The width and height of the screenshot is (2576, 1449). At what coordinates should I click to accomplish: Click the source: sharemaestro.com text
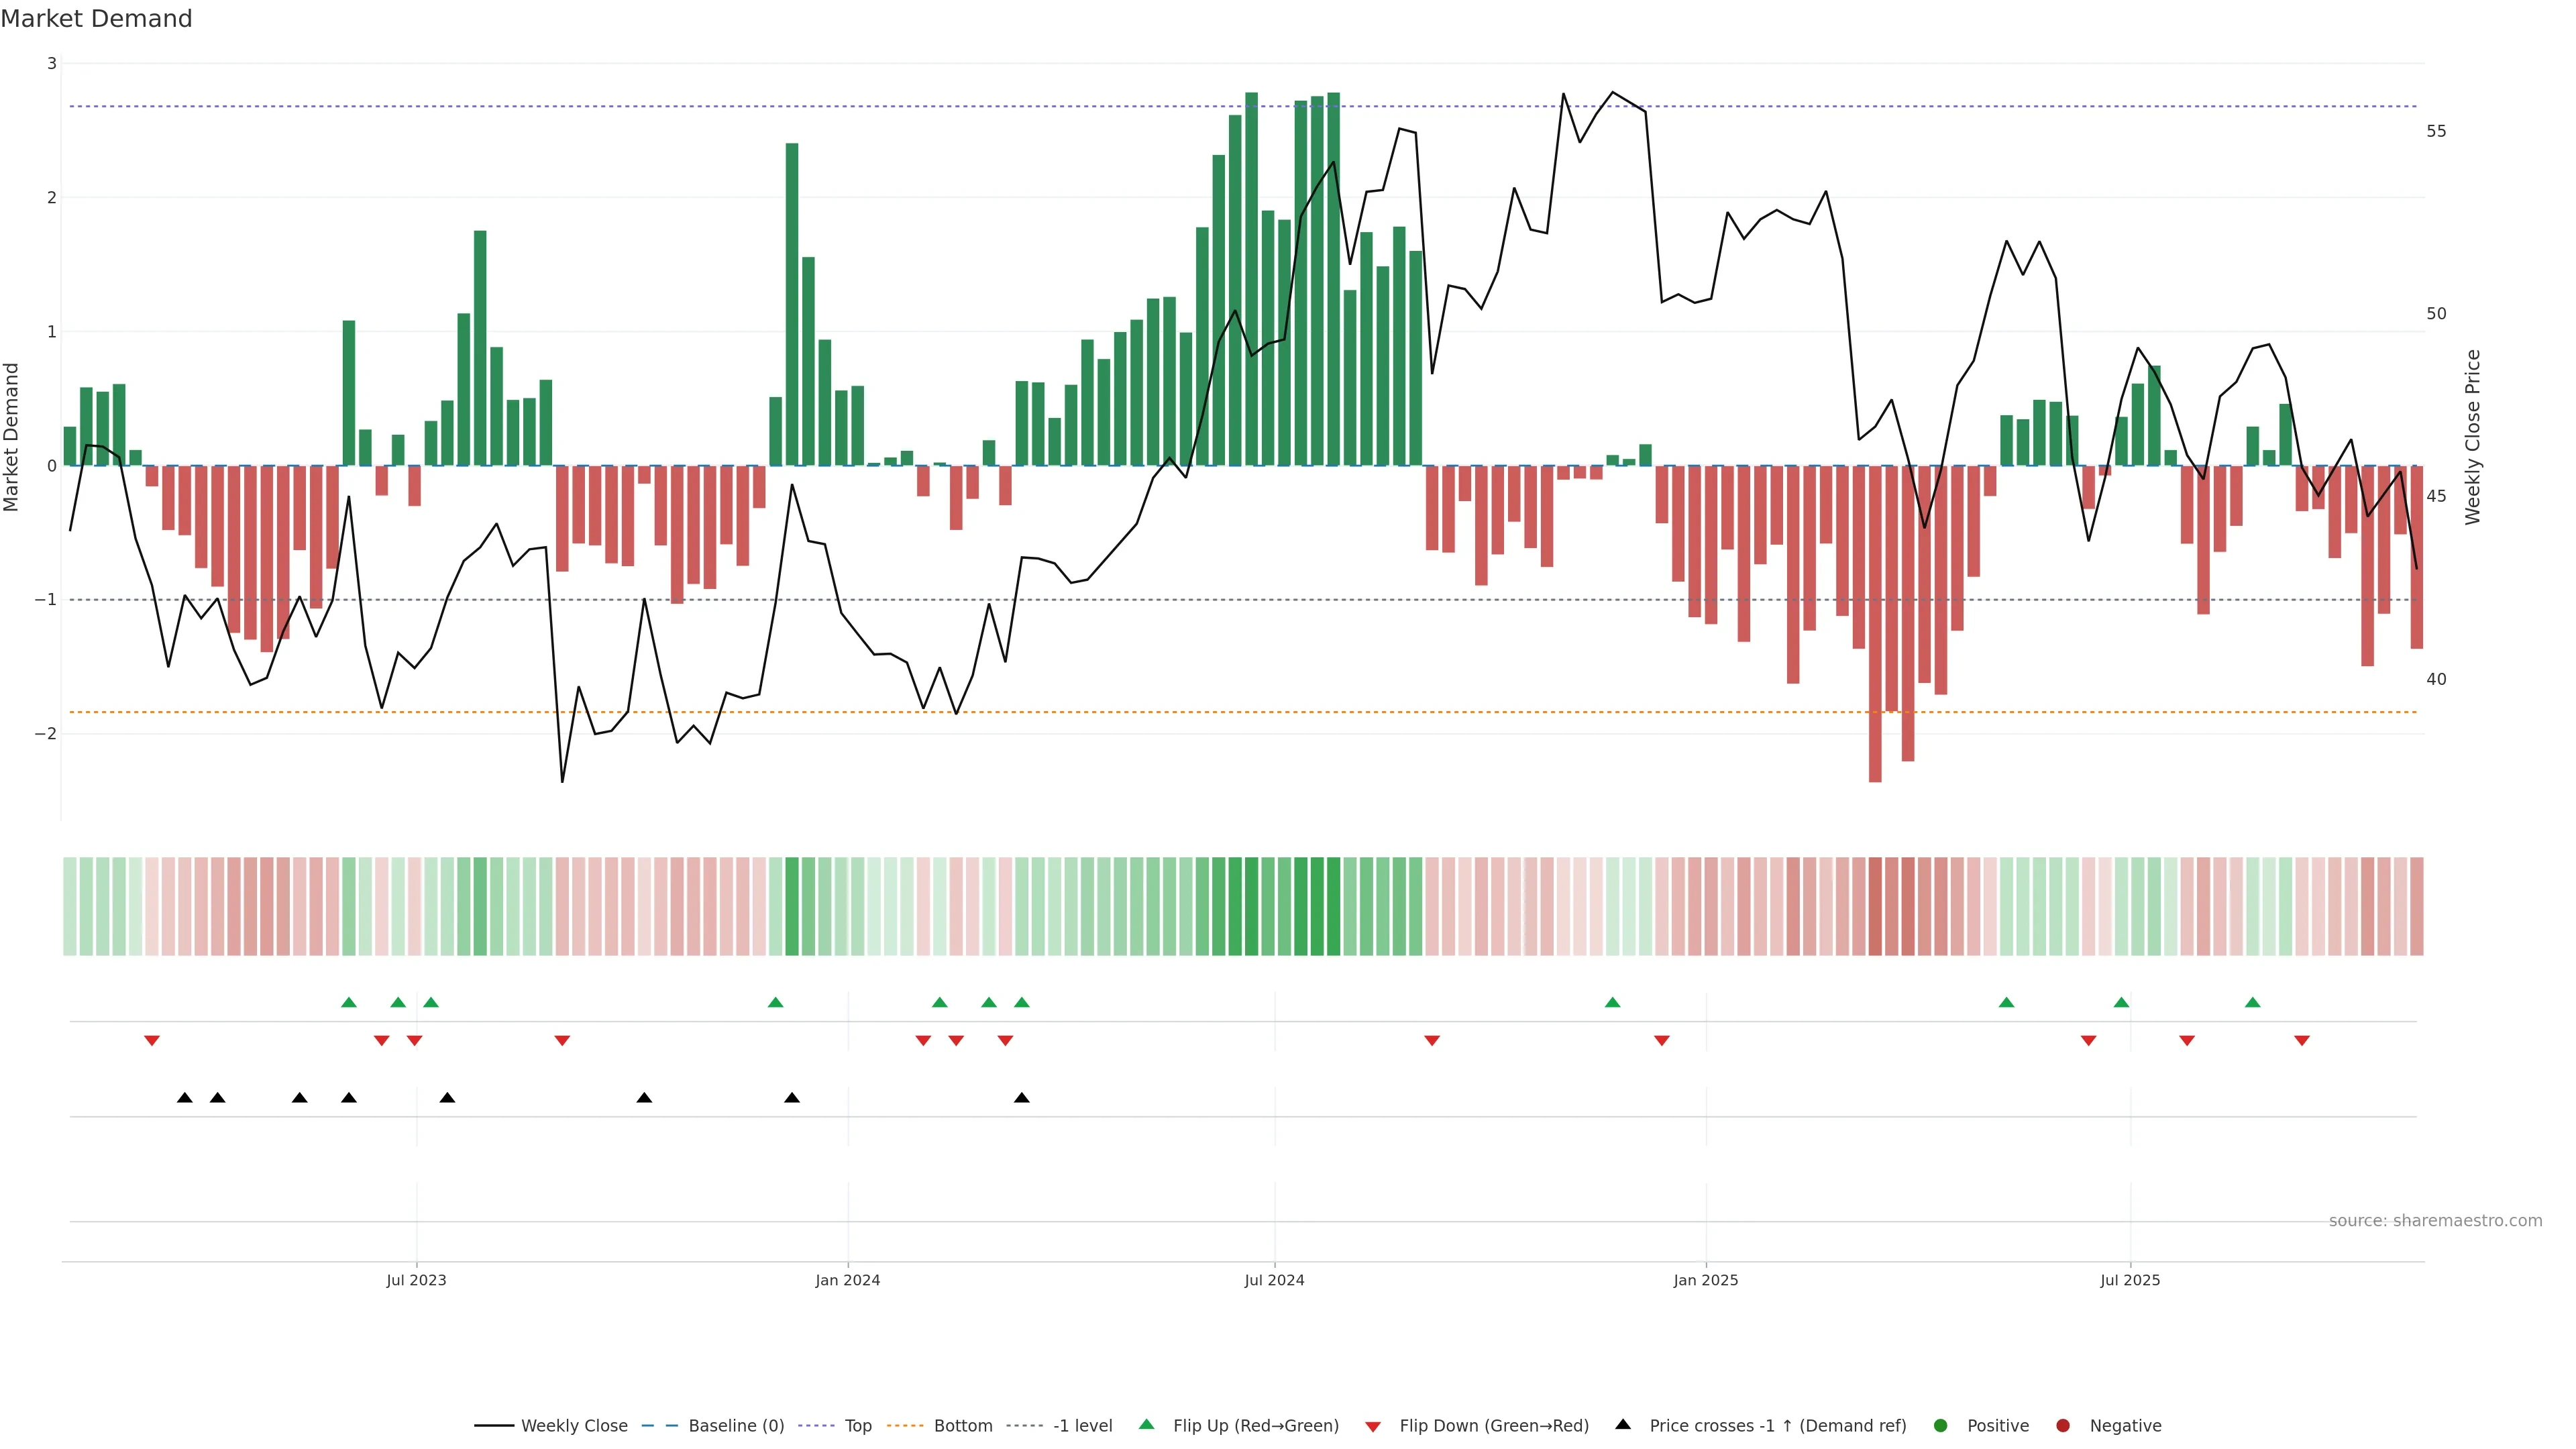click(x=2435, y=1221)
